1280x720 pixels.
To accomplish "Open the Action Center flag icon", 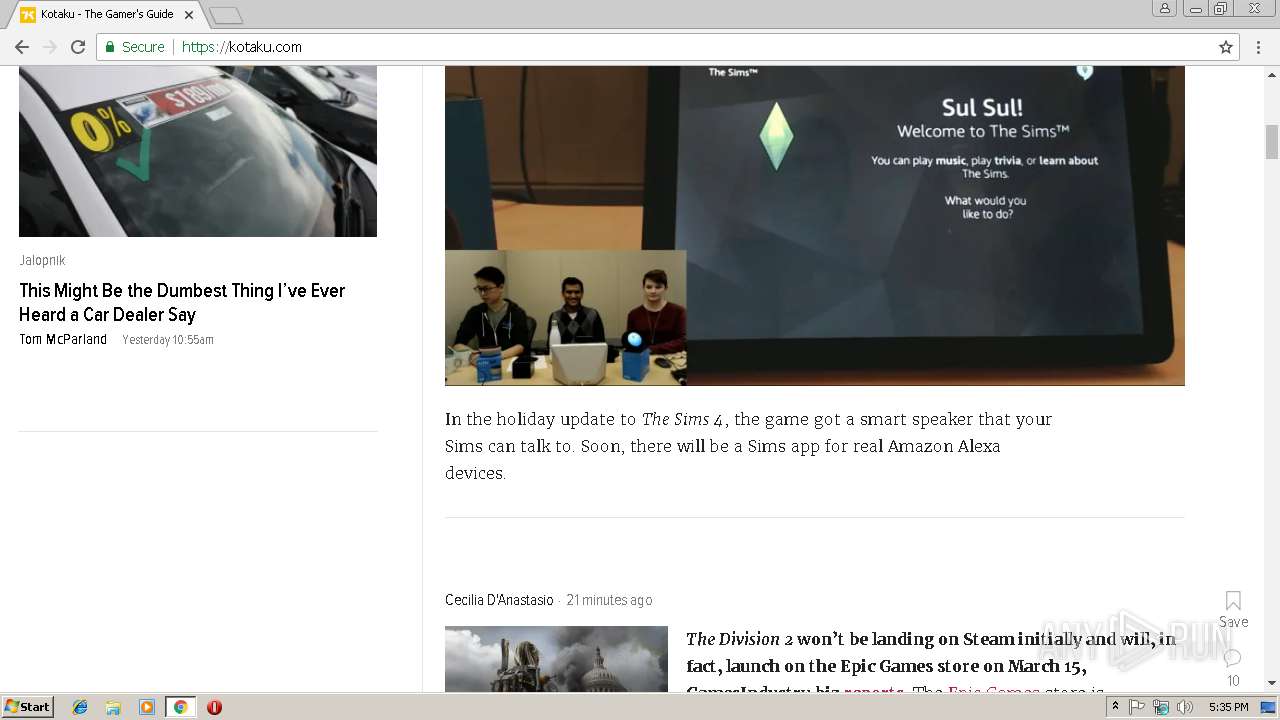I will [1137, 707].
